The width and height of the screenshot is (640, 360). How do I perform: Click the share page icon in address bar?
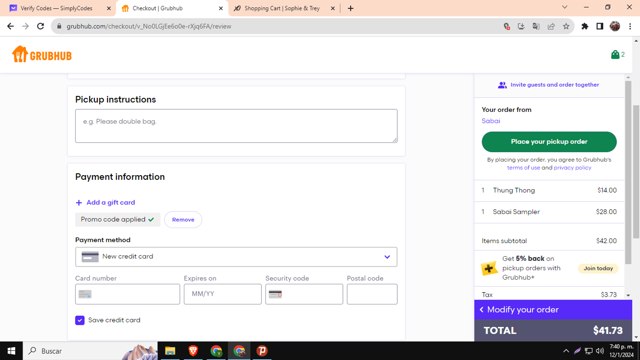[551, 26]
